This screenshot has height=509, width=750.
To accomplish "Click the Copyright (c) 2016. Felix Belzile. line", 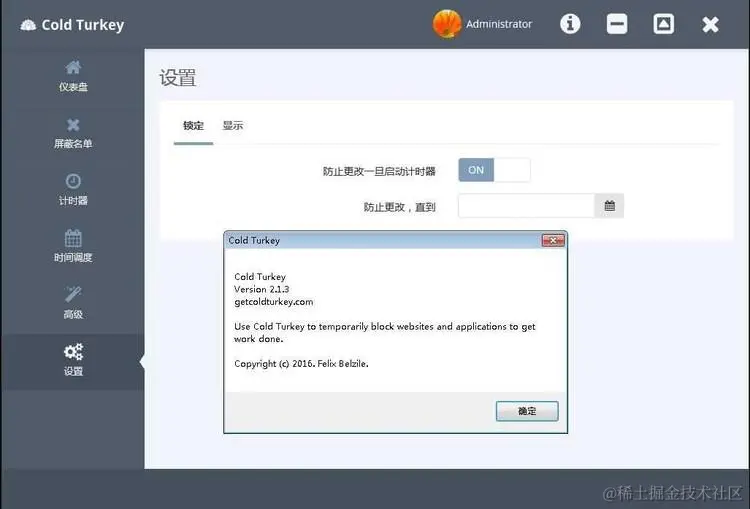I will tap(301, 364).
